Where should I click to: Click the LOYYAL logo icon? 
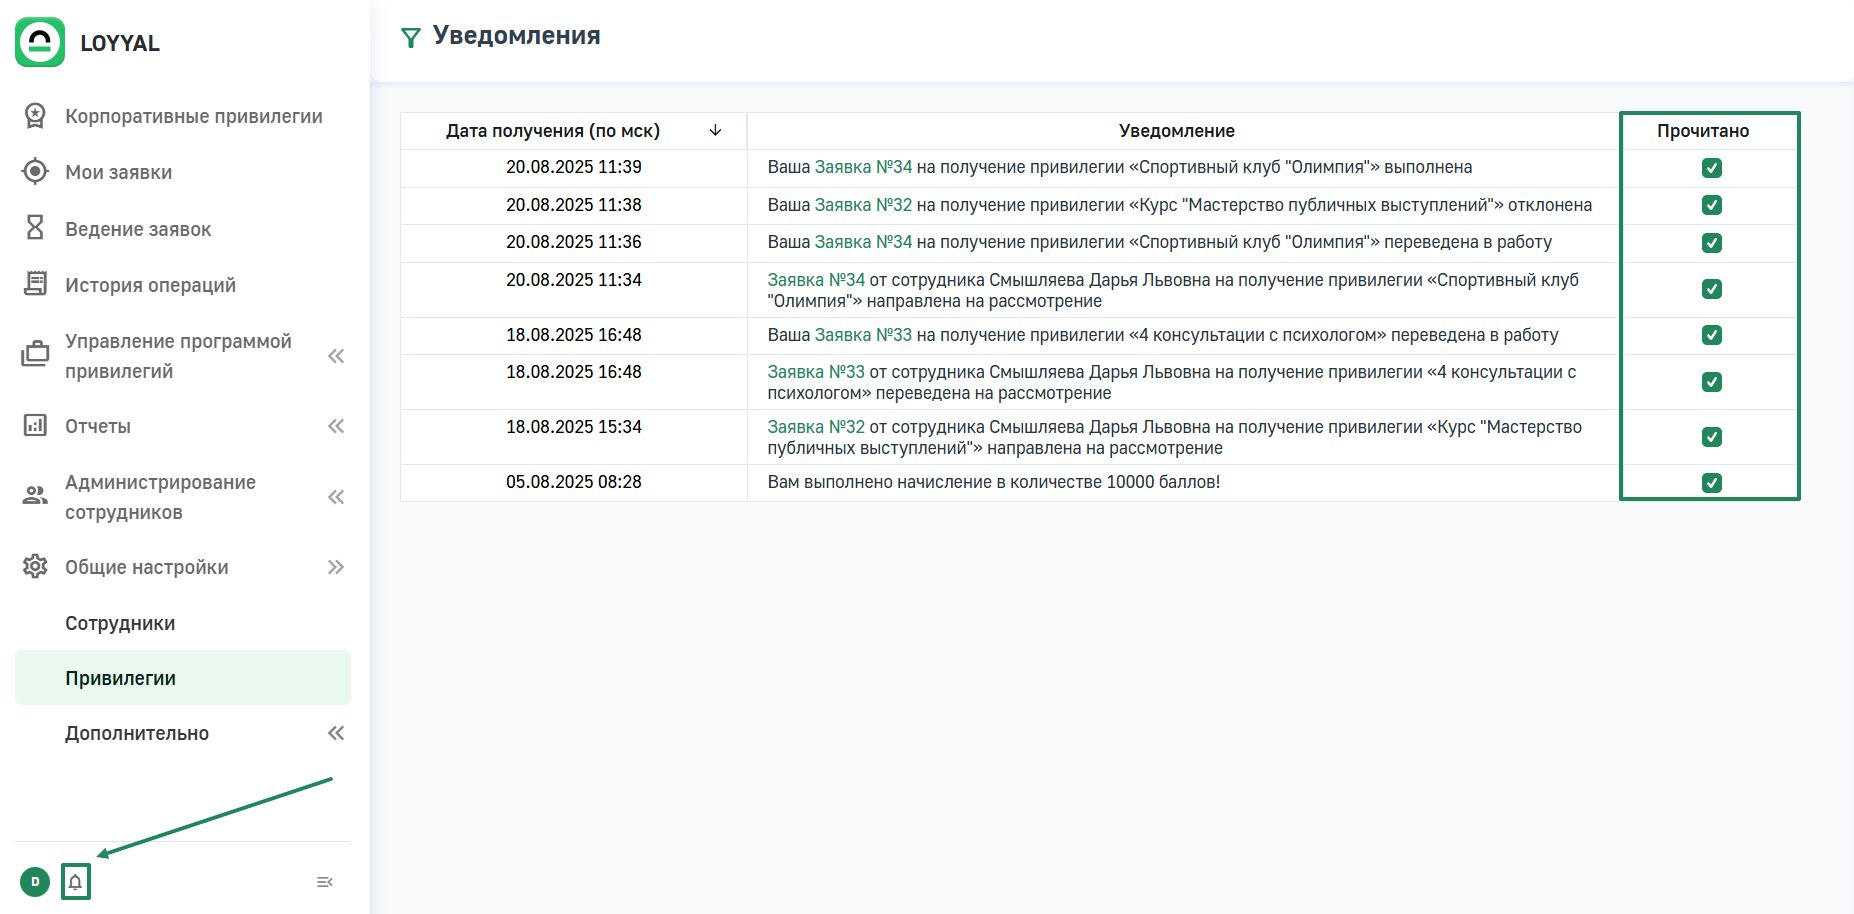point(40,42)
